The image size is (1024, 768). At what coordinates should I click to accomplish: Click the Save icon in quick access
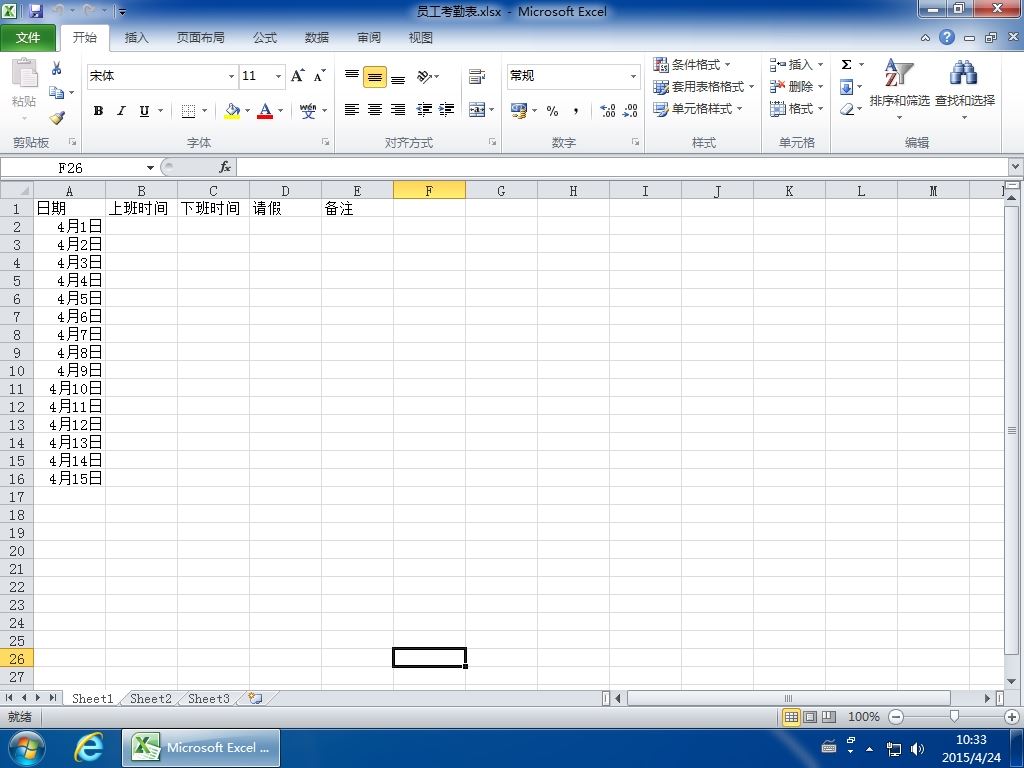(x=37, y=11)
